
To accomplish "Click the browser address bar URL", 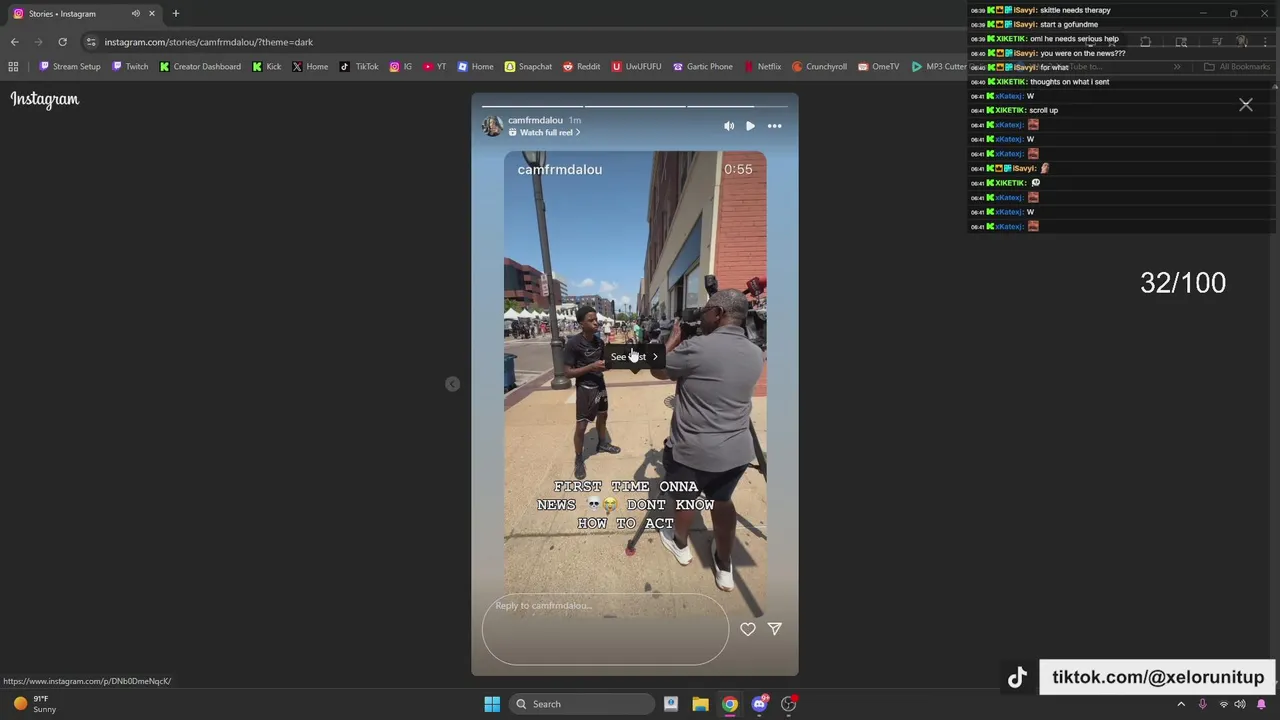I will coord(209,42).
